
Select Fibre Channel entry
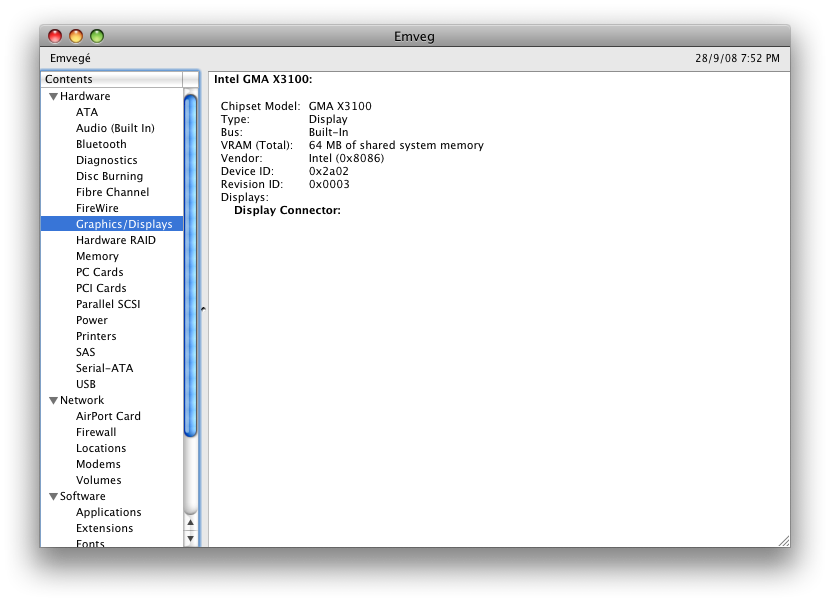(x=112, y=192)
